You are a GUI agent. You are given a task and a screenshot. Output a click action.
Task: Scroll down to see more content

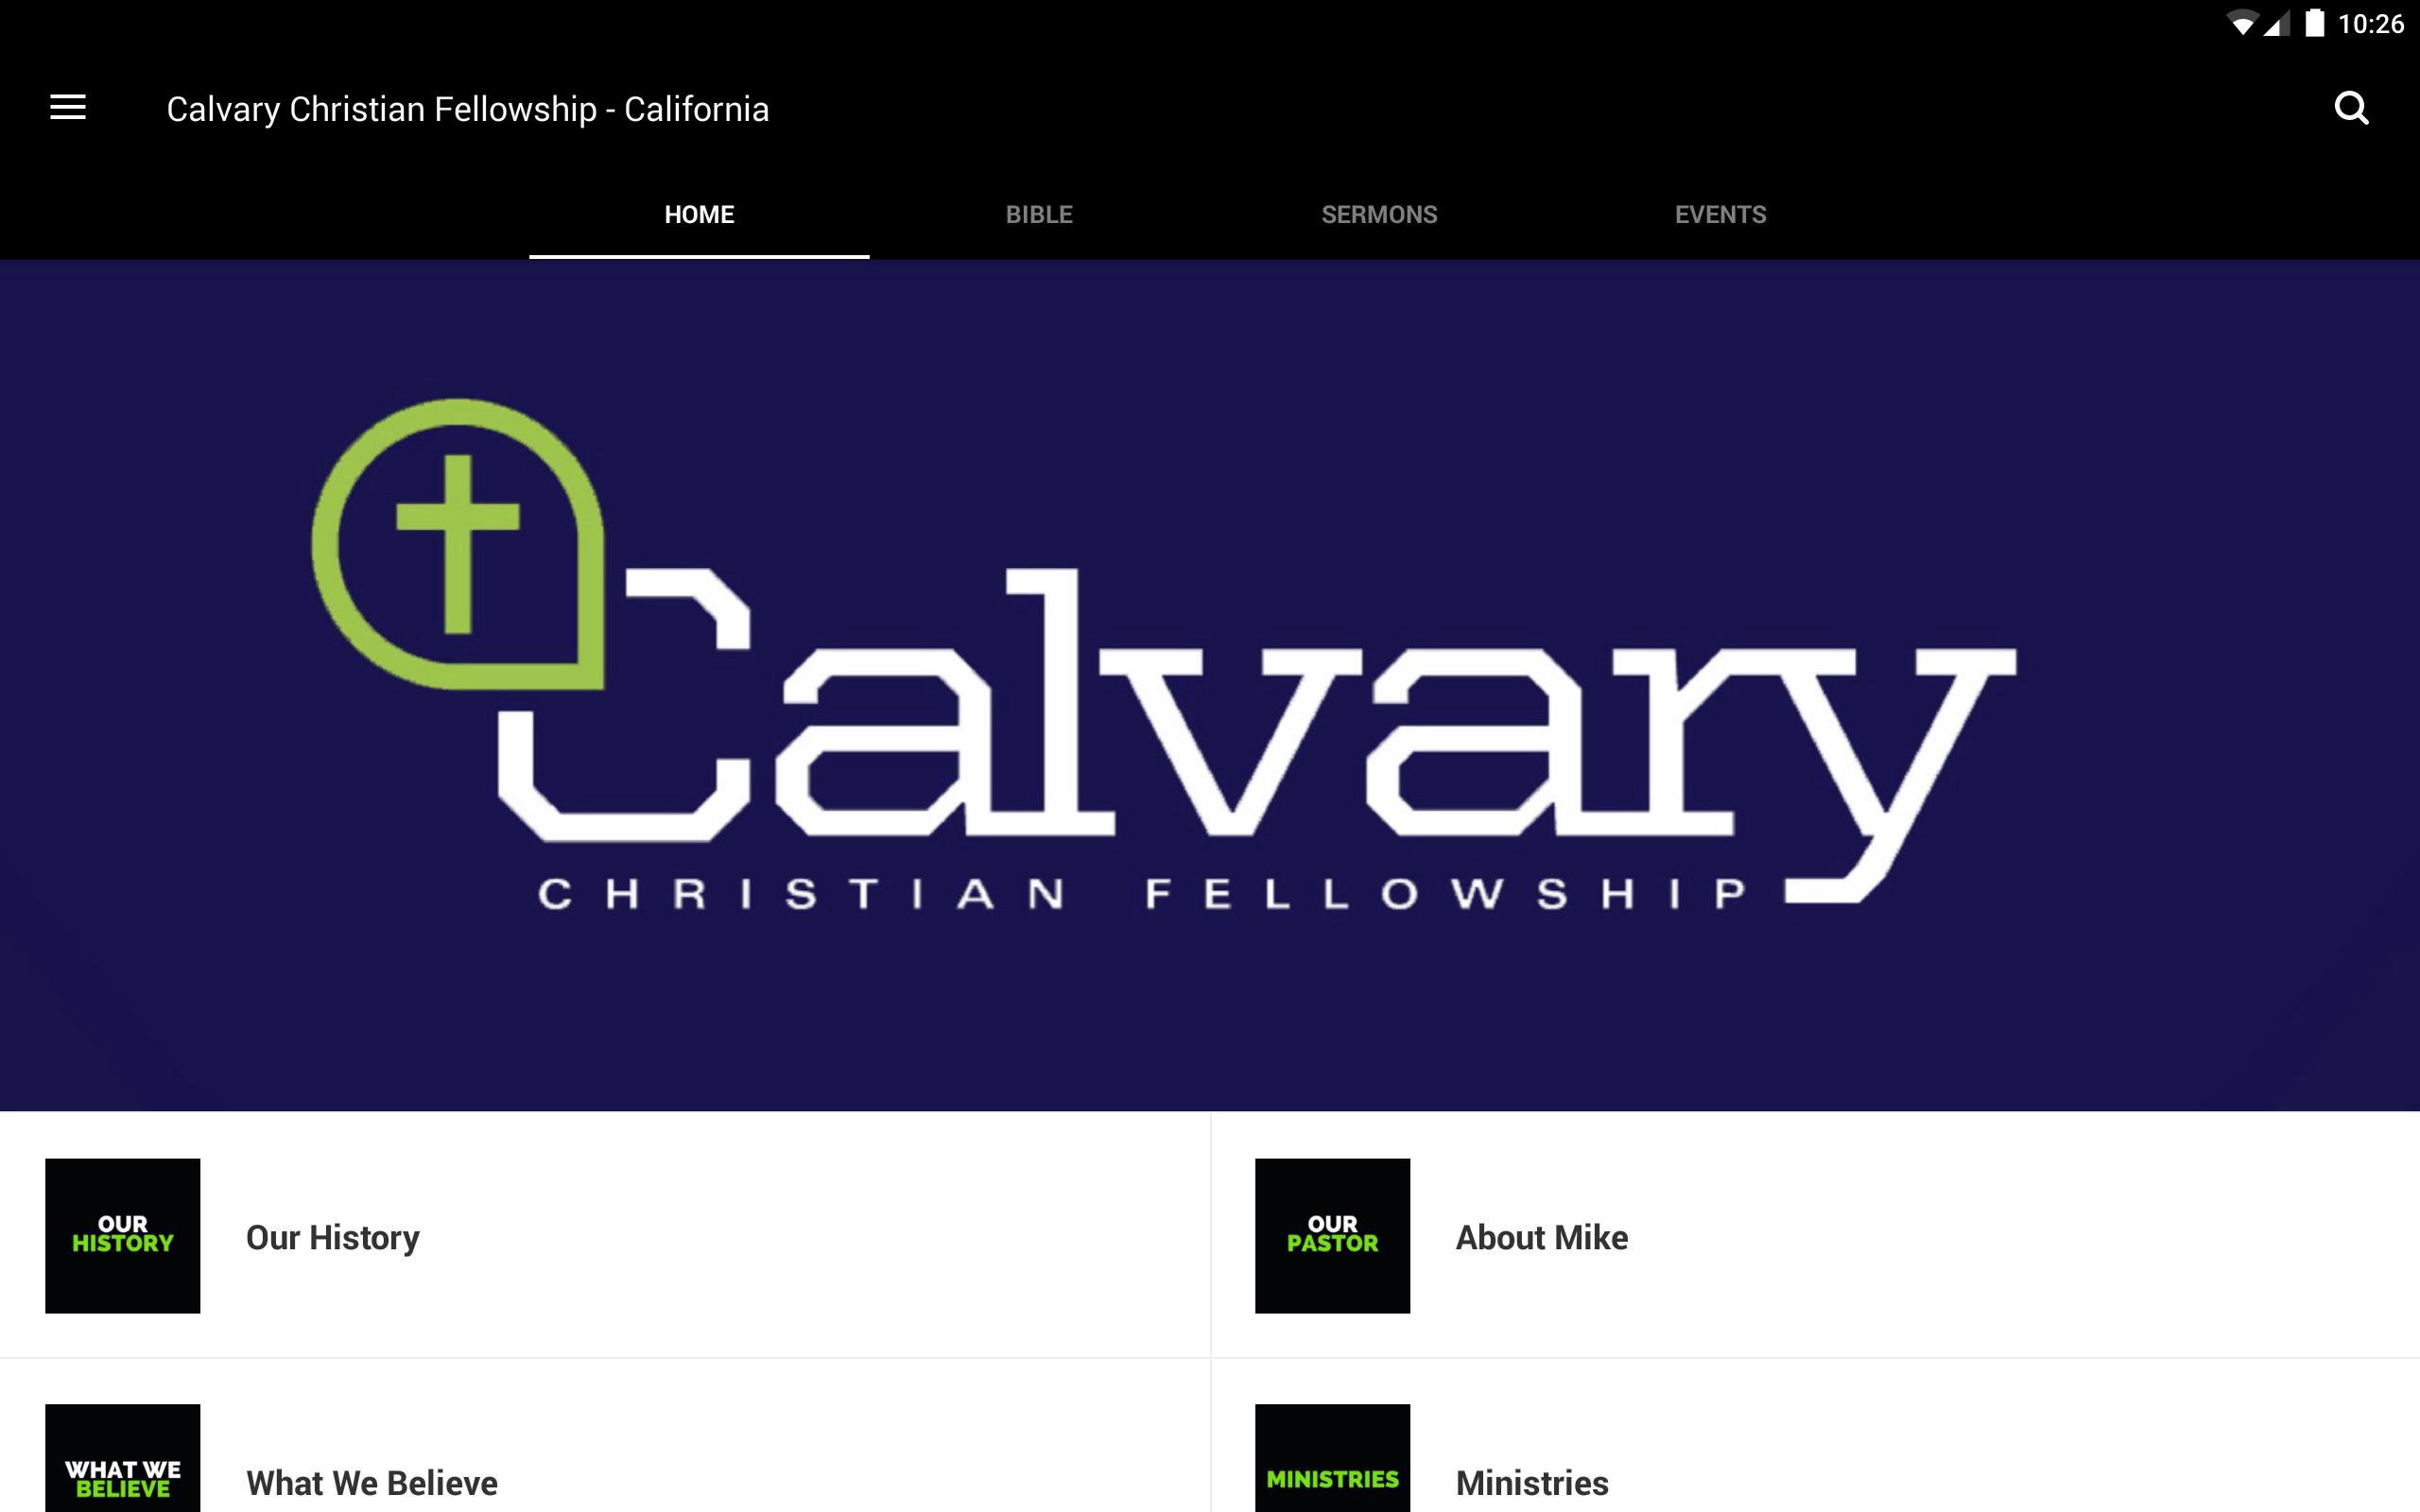pyautogui.click(x=1209, y=1306)
